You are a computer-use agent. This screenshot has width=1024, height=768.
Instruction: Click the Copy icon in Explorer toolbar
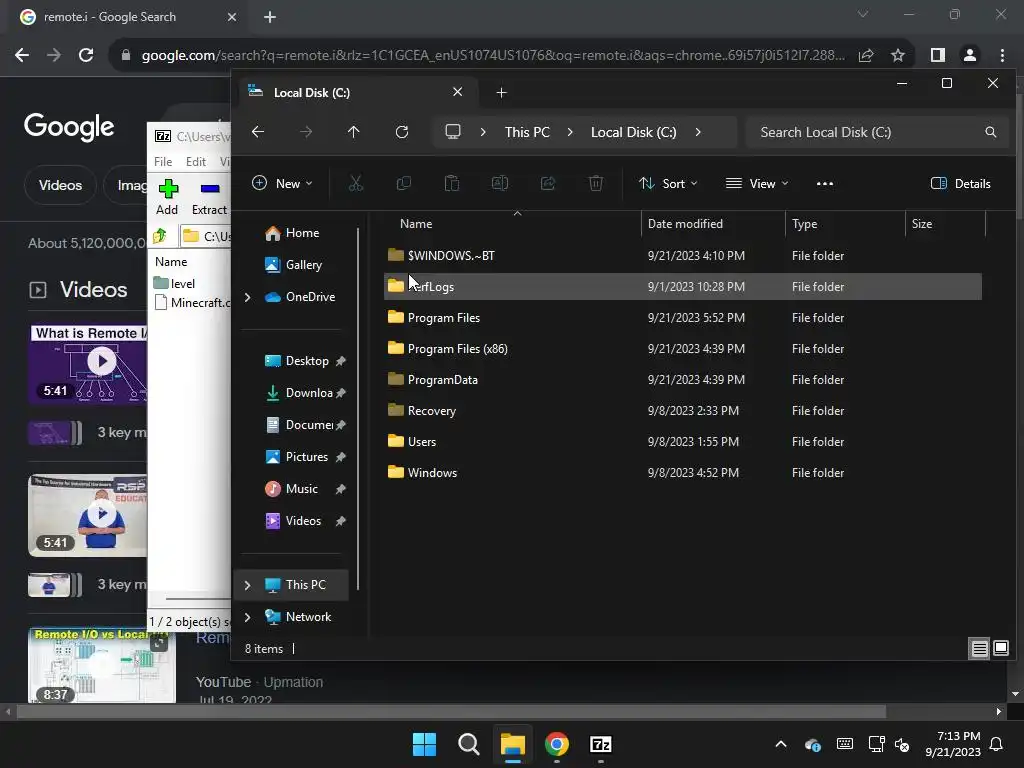(x=404, y=184)
